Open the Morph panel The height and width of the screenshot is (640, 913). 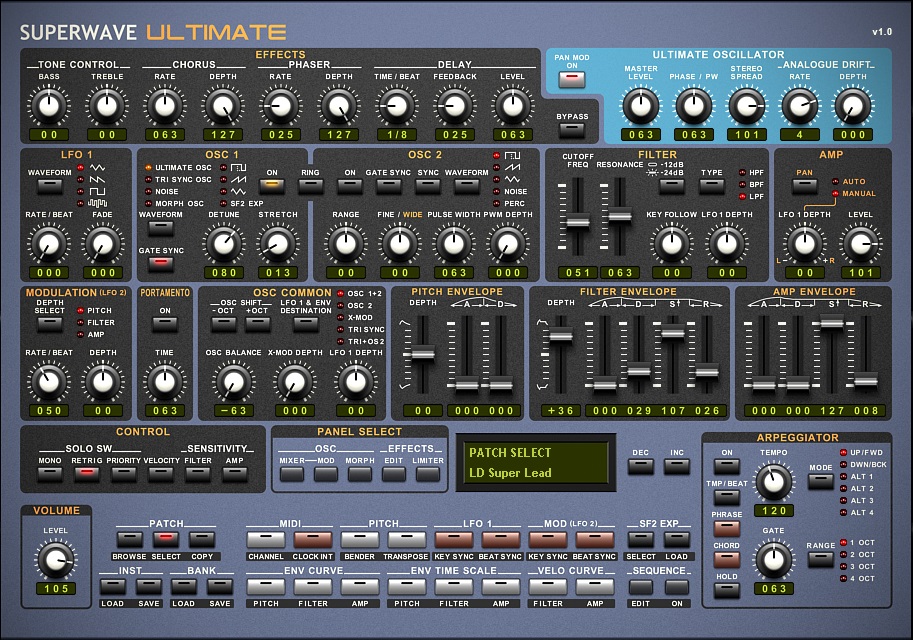360,473
